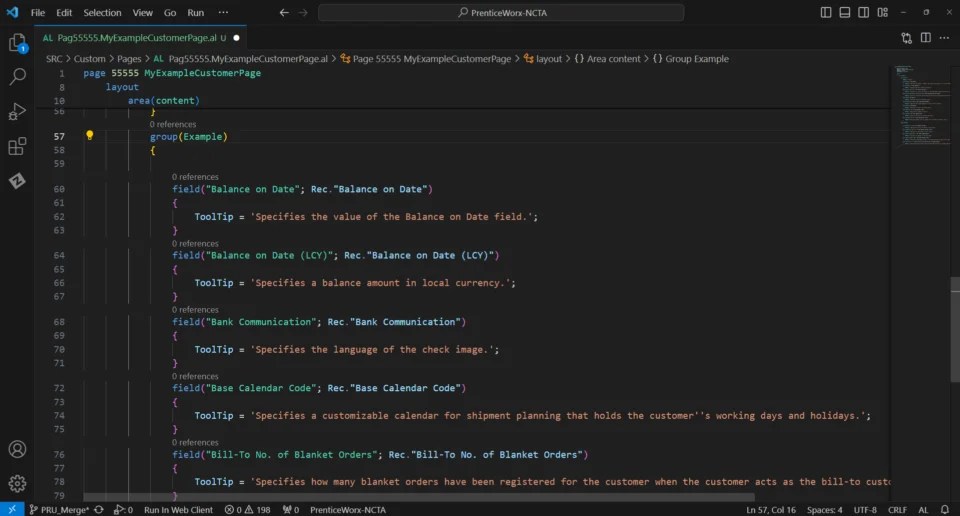Click 'Run In Web Client' in the status bar
This screenshot has width=960, height=516.
[x=178, y=509]
